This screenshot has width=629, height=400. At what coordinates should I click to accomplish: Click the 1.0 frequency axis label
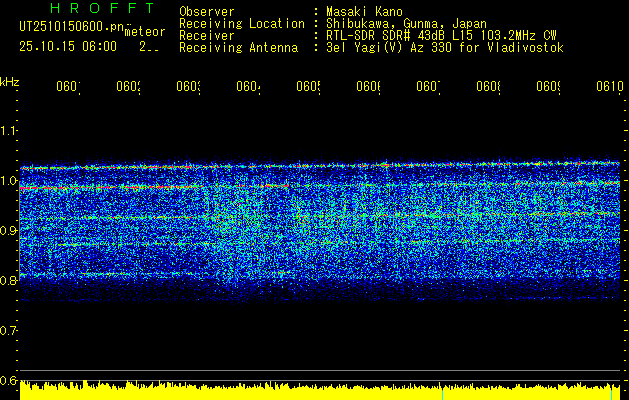[x=8, y=181]
